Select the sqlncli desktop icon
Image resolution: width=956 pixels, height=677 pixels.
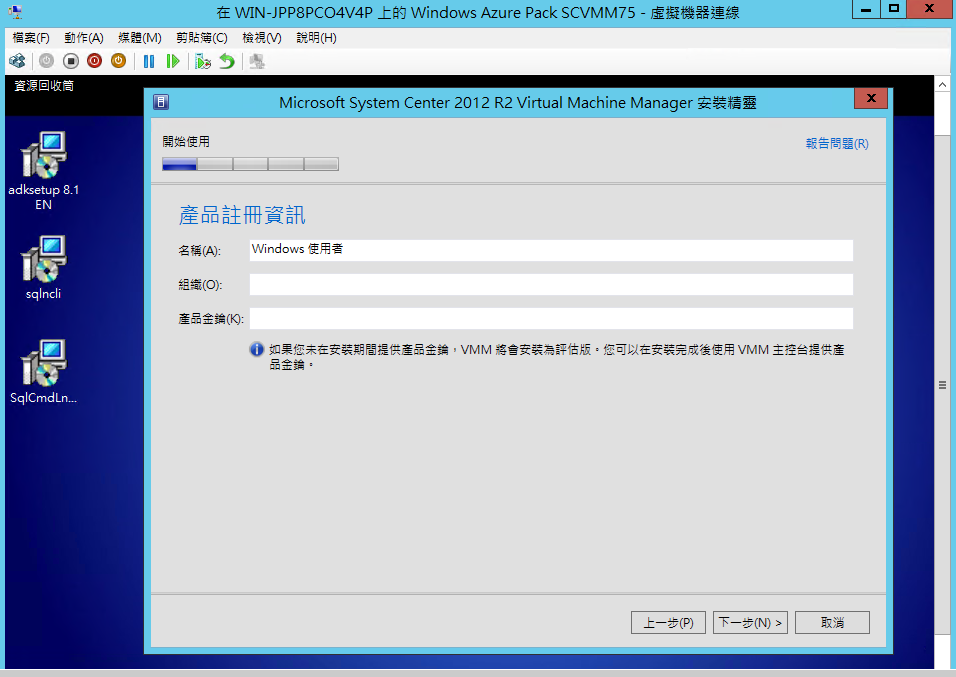(43, 268)
